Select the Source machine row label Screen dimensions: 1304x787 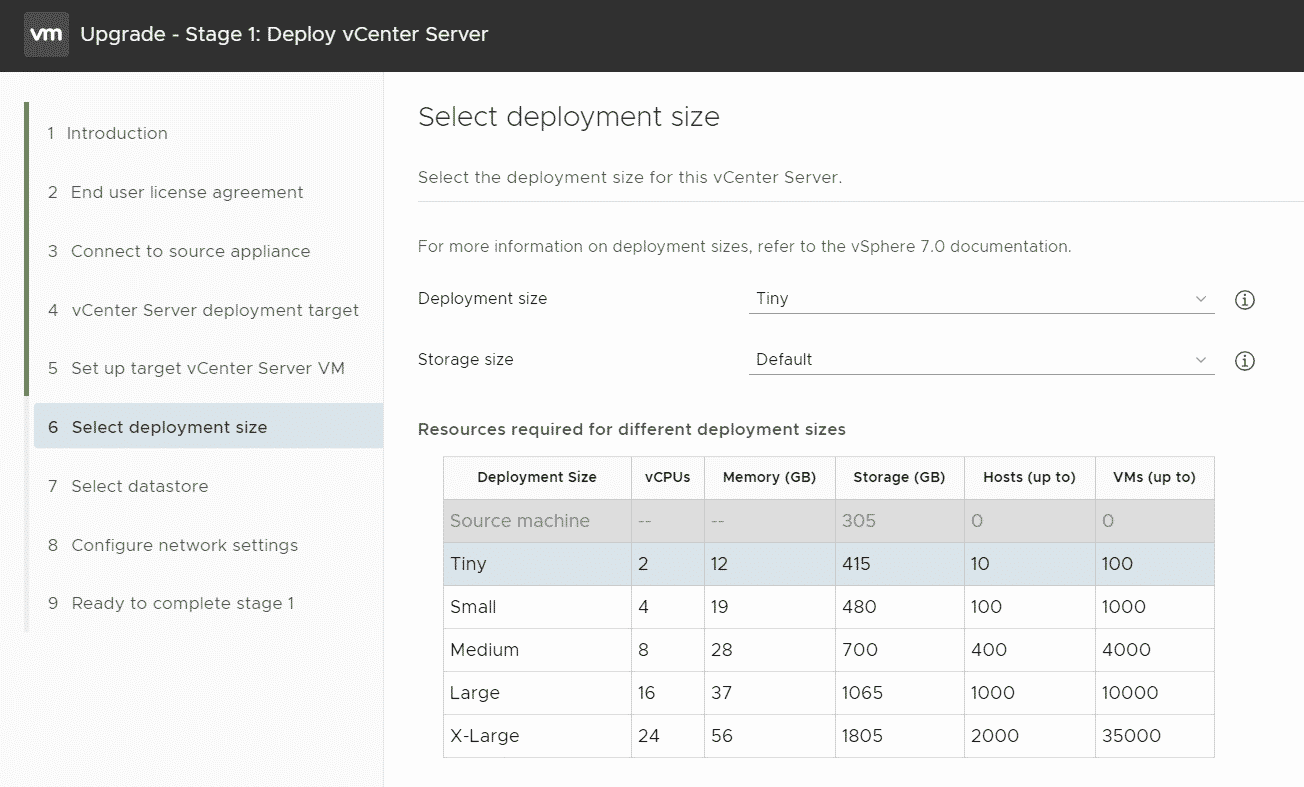(x=520, y=521)
